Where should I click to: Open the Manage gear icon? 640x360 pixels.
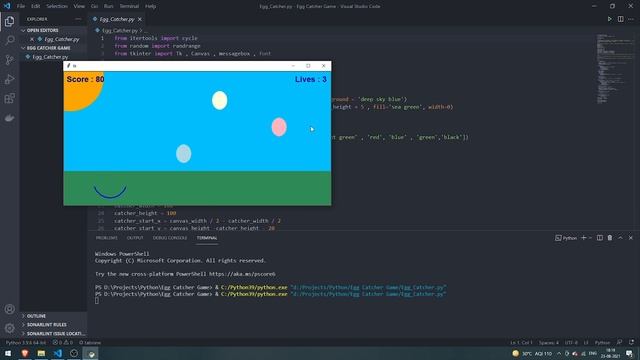pos(9,328)
